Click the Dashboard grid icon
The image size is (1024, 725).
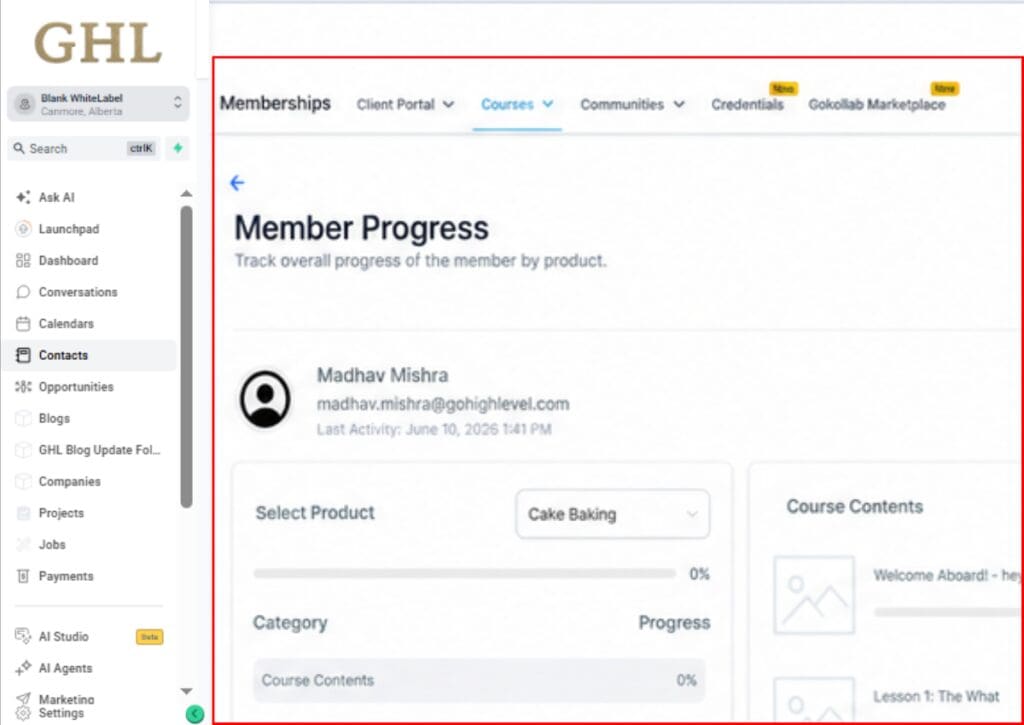[x=23, y=261]
